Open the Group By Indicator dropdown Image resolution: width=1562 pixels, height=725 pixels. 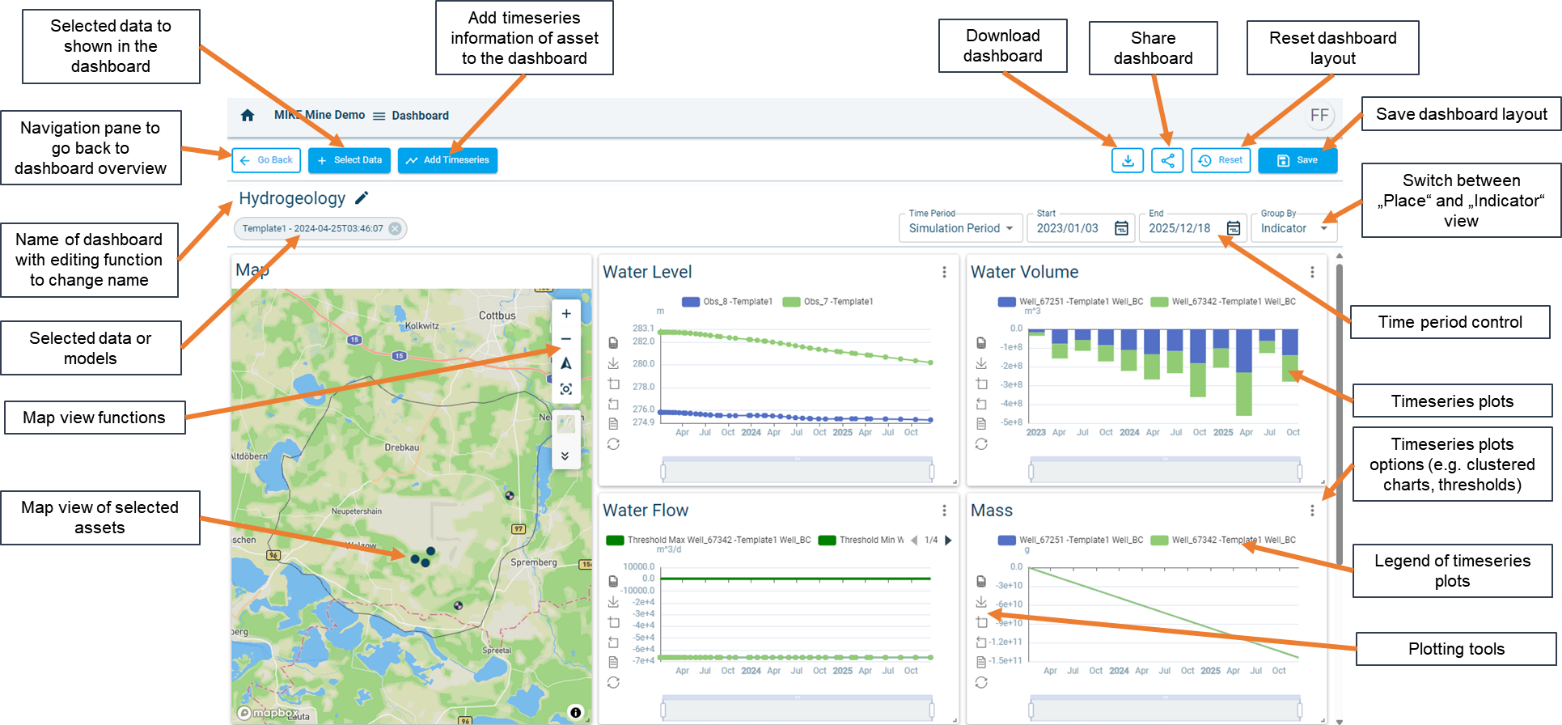coord(1293,228)
